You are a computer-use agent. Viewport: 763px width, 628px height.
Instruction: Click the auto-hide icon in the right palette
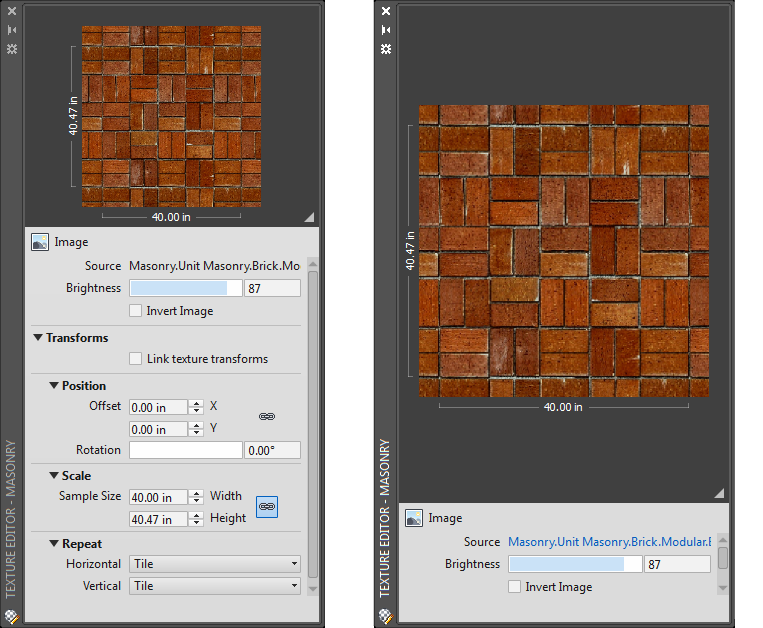coord(386,30)
